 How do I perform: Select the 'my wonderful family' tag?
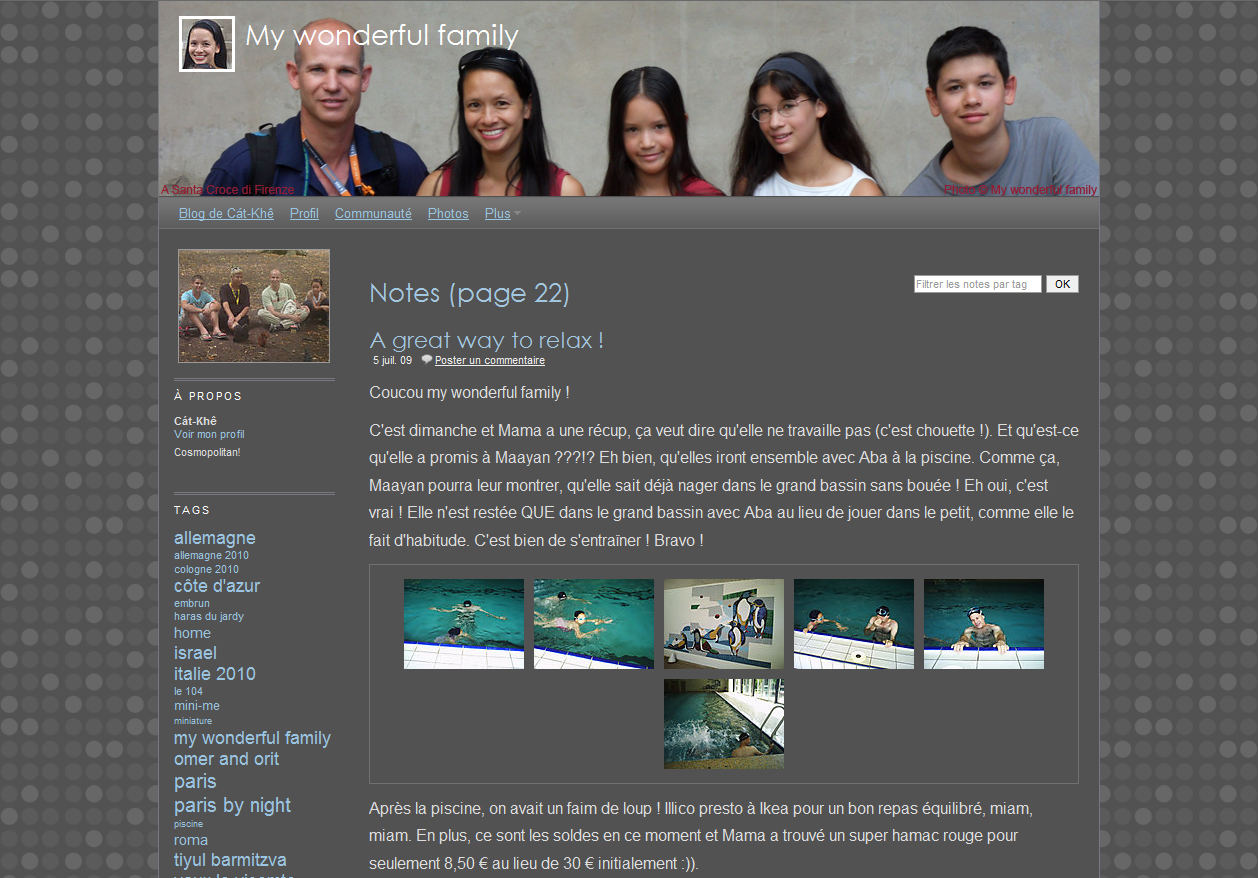(x=252, y=738)
